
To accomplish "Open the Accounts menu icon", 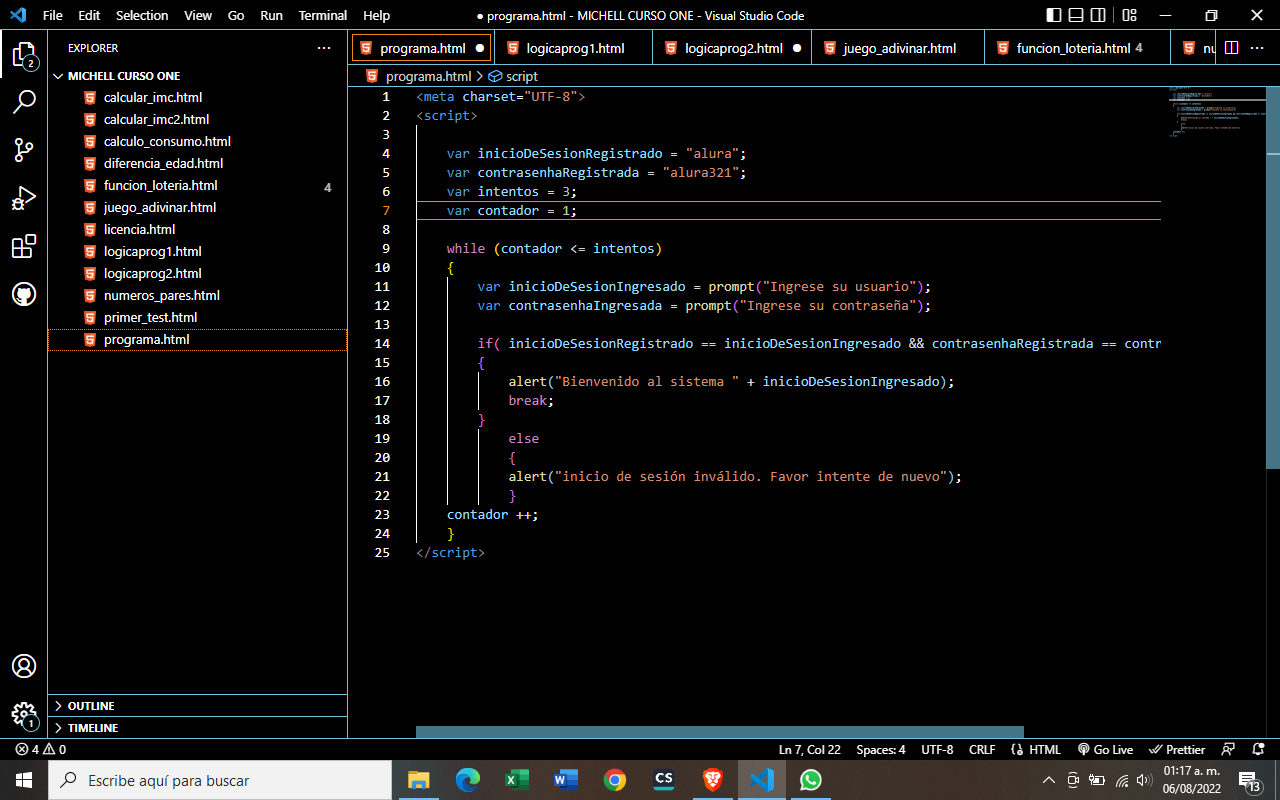I will tap(24, 666).
